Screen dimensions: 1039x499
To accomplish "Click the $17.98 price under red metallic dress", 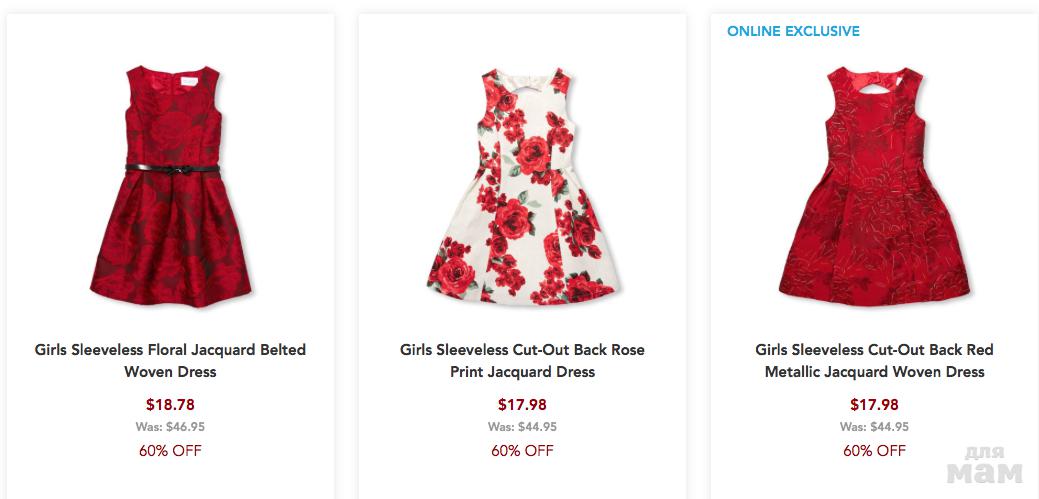I will (874, 405).
